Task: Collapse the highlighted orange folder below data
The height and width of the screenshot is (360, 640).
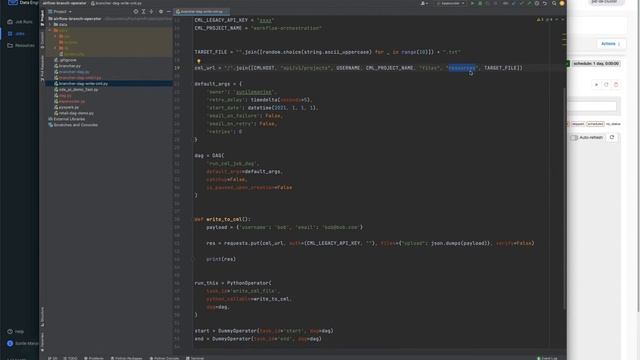Action: point(50,30)
